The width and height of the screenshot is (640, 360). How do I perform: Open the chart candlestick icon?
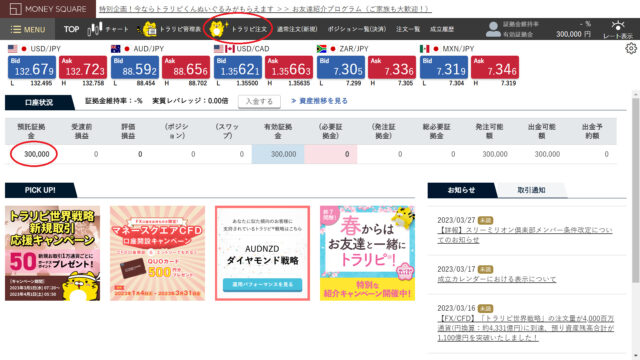[94, 29]
